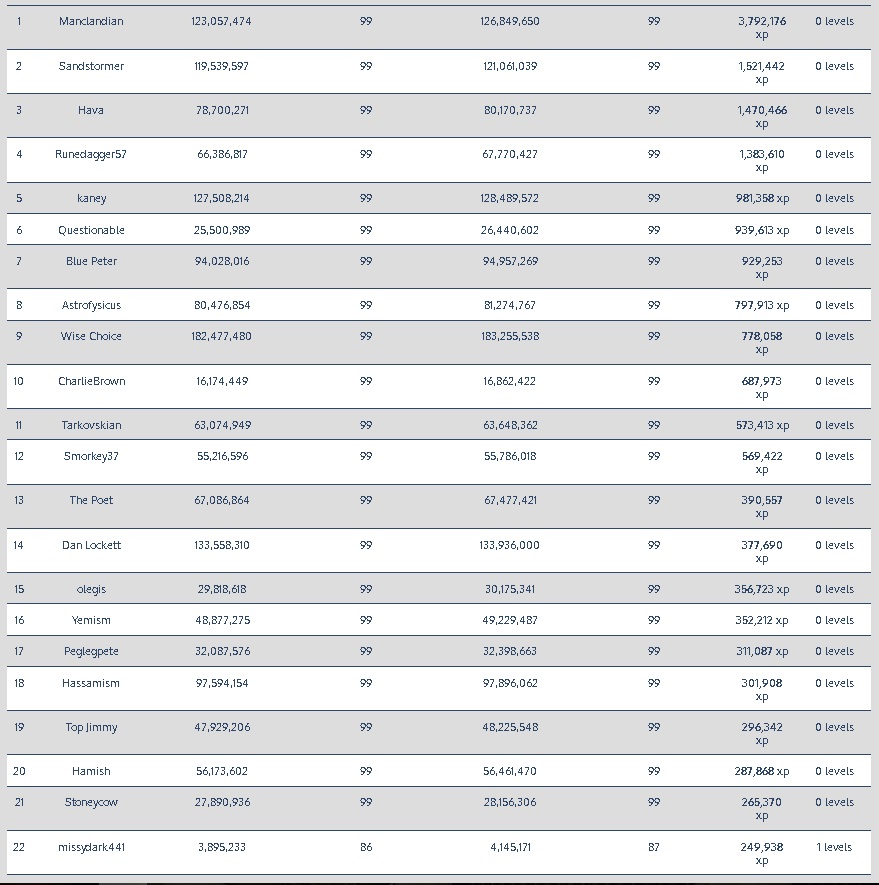Screen dimensions: 879x885
Task: Click the Questionable player name
Action: tap(91, 230)
